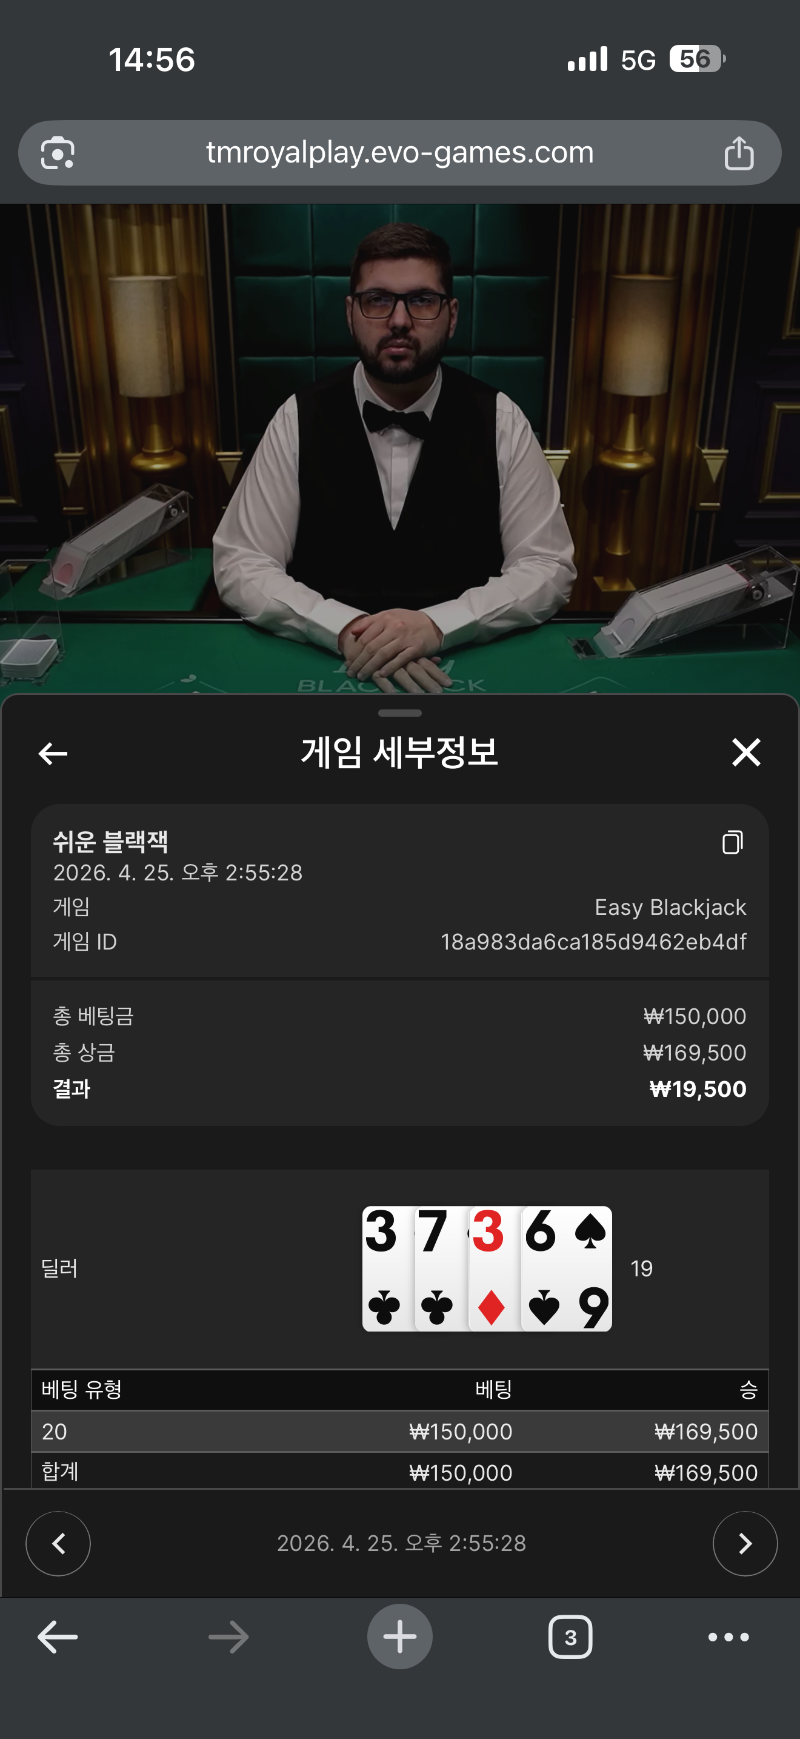Tap the dealer's 6 of spades card

[x=567, y=1268]
